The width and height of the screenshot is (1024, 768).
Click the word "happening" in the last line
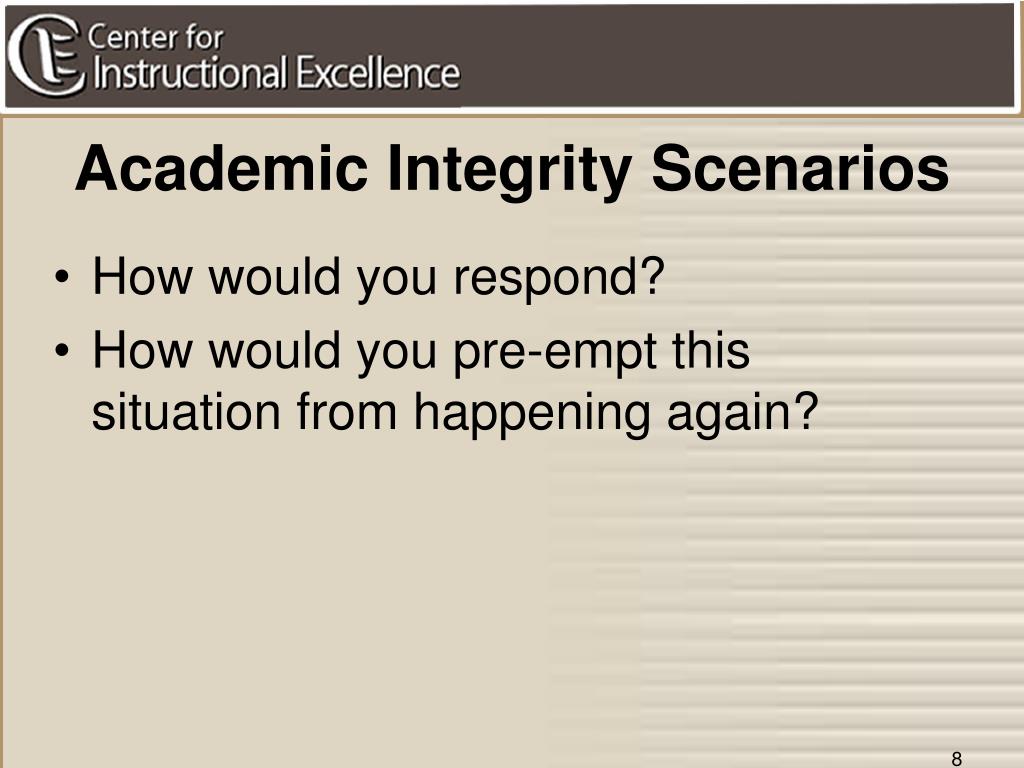click(x=532, y=414)
